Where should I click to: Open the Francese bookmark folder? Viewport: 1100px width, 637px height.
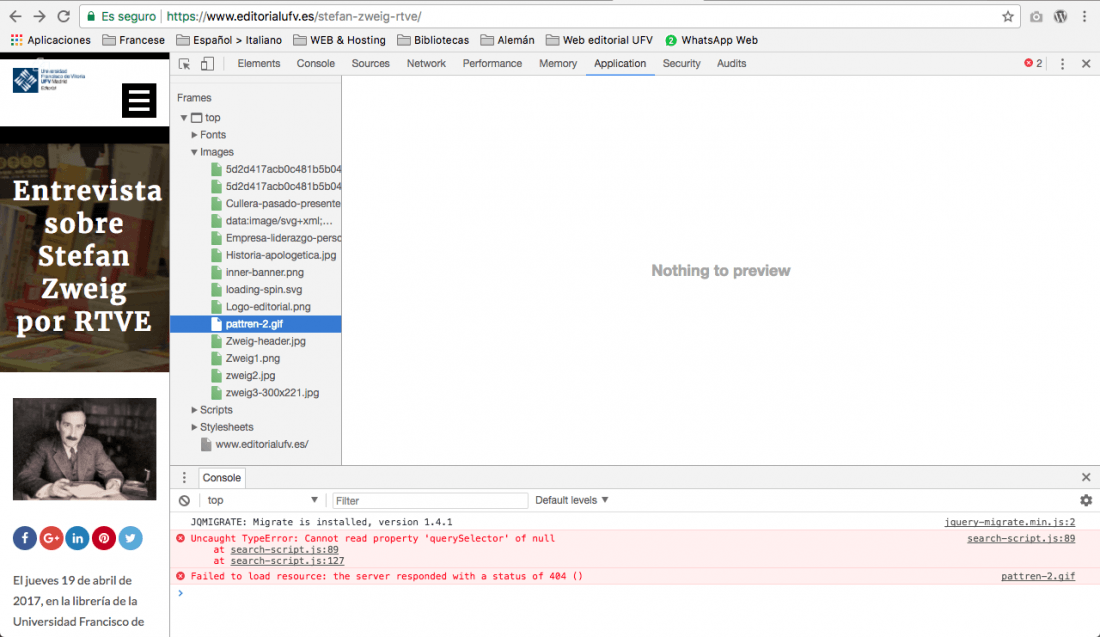tap(133, 40)
